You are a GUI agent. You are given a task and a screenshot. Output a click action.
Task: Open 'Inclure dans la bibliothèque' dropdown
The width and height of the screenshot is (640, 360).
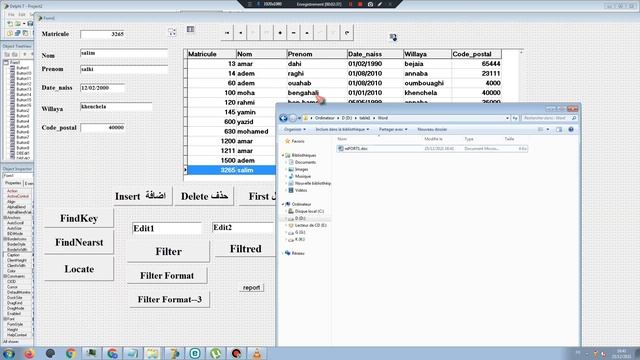point(342,129)
